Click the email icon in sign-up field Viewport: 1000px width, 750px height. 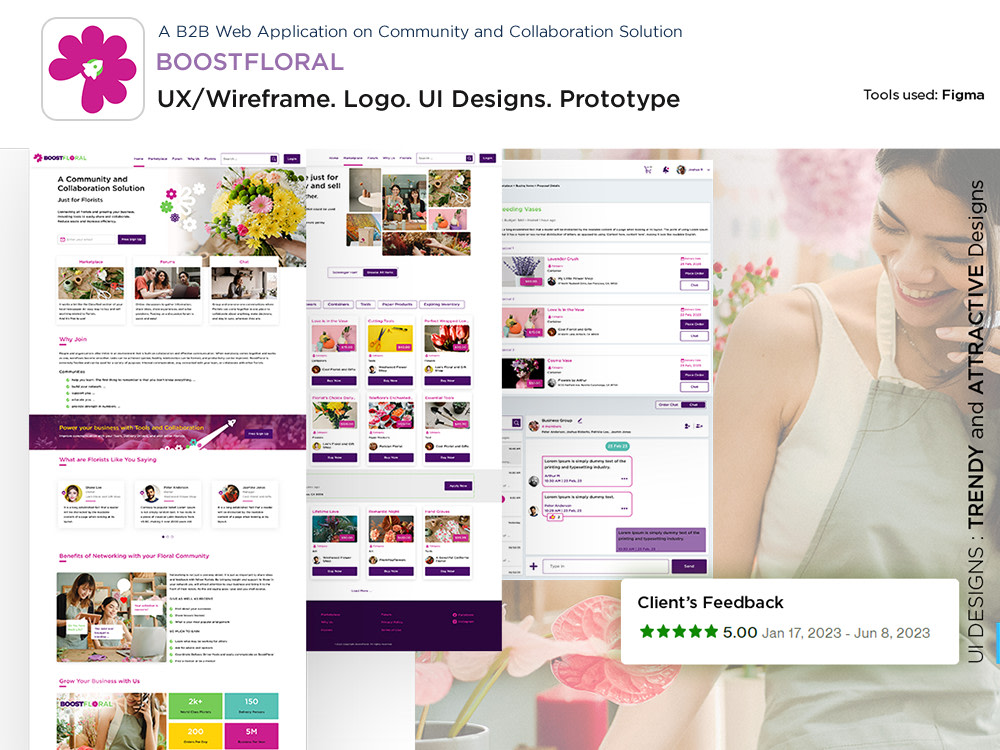tap(62, 239)
